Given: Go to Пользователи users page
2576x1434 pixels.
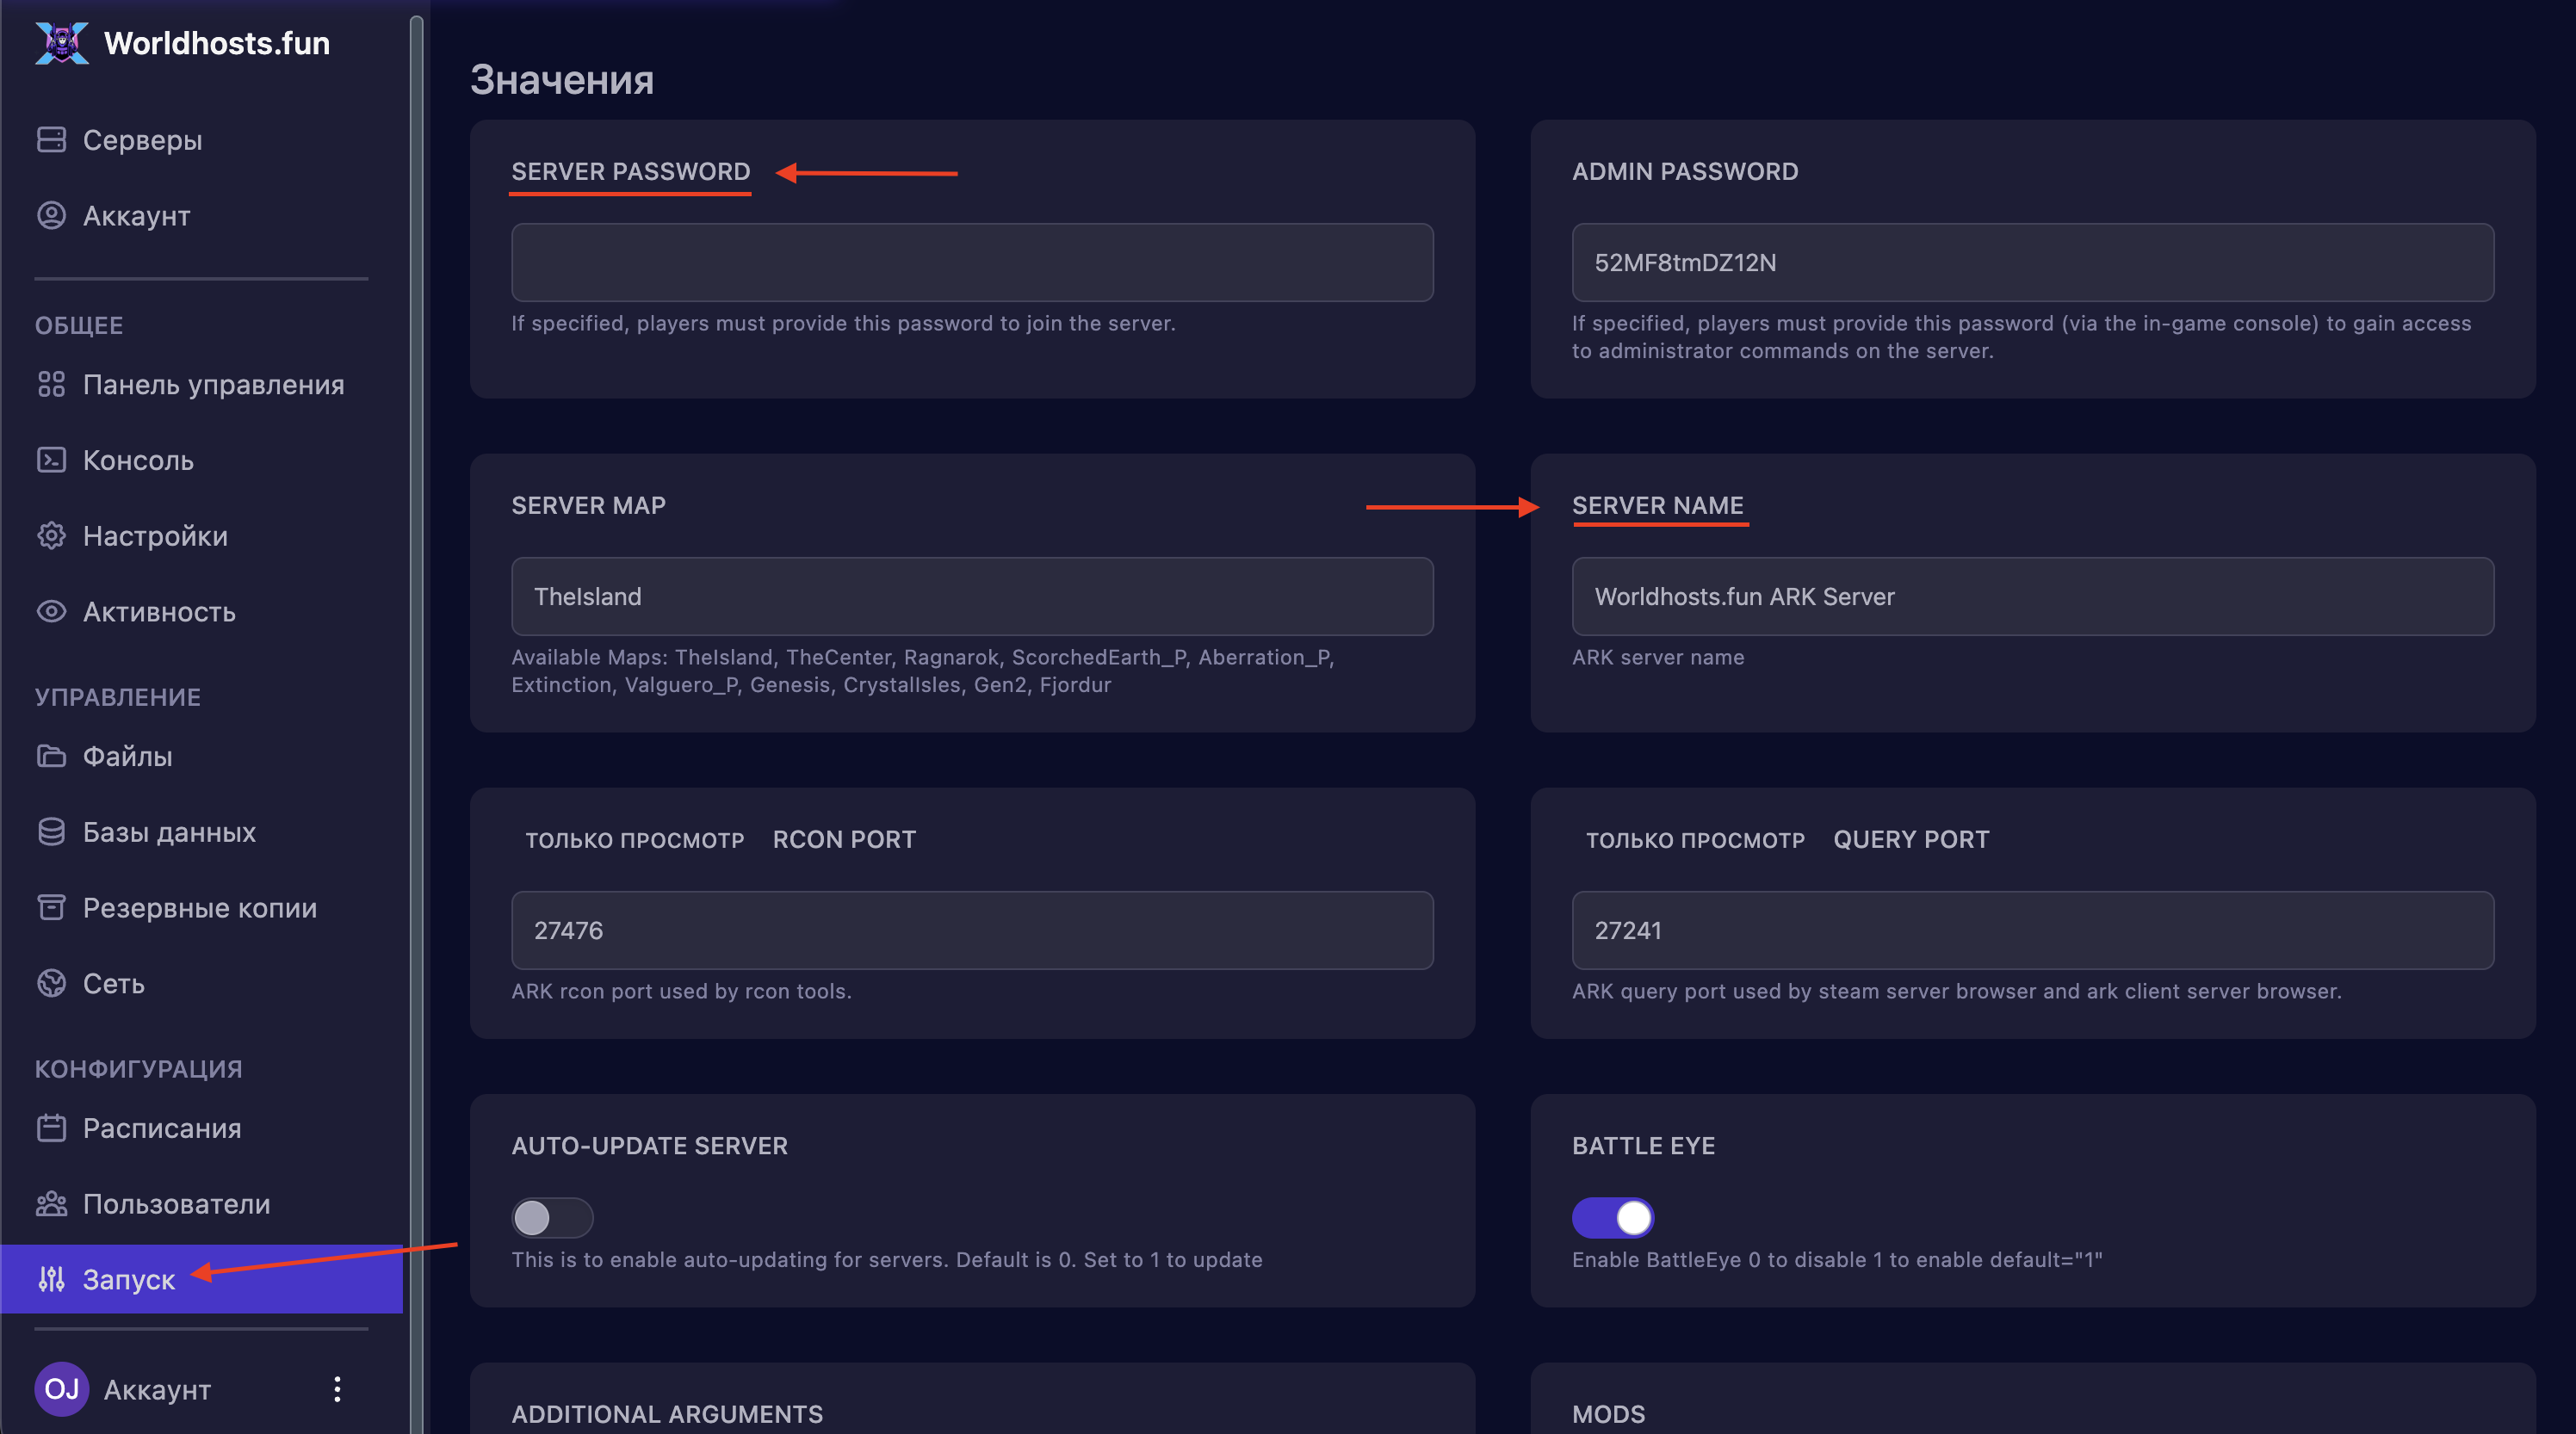Looking at the screenshot, I should (x=176, y=1204).
